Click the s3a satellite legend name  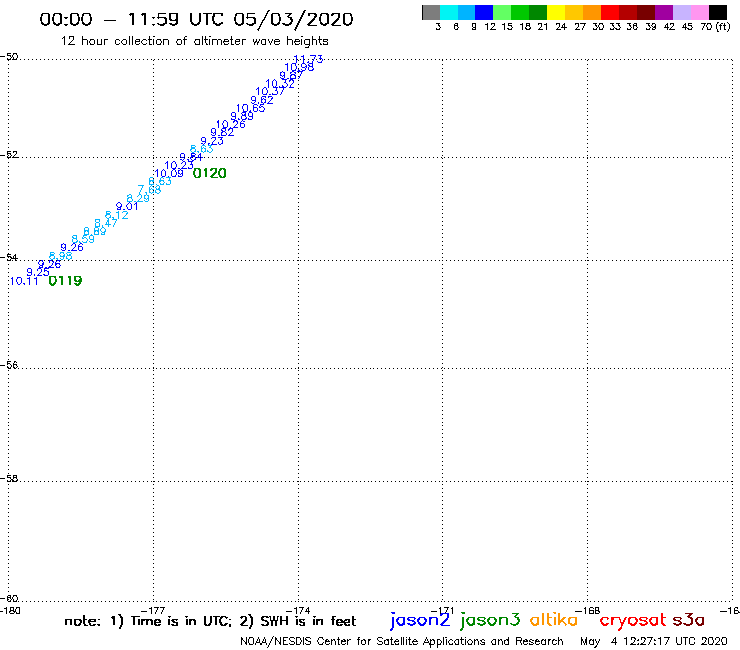point(689,620)
